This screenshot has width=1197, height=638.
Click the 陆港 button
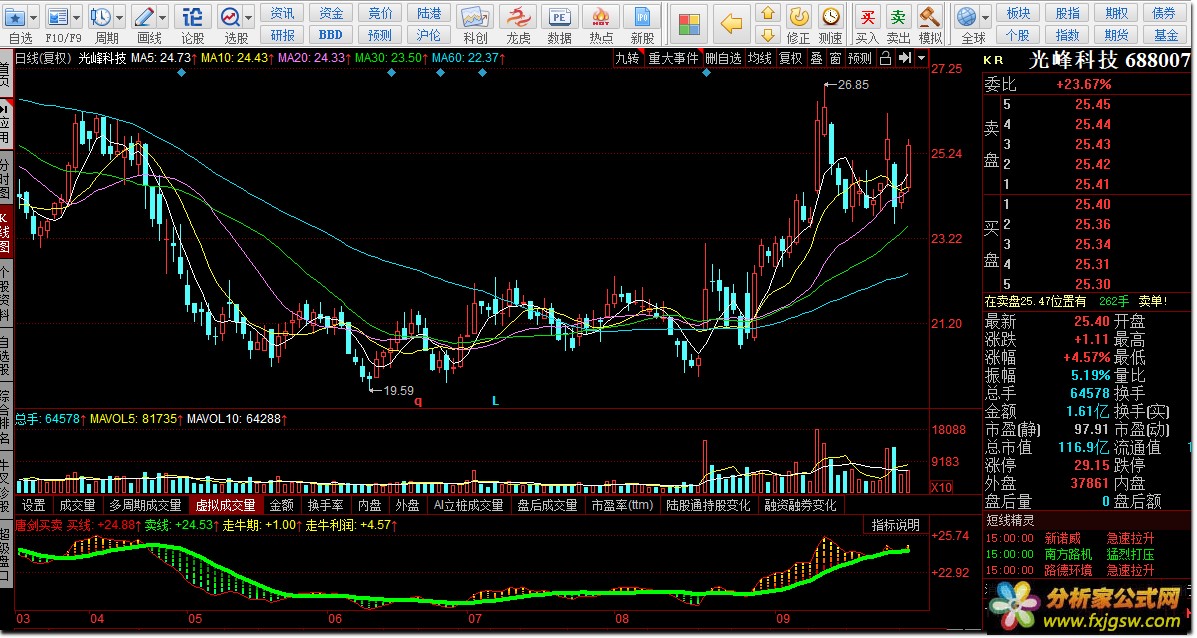click(429, 13)
